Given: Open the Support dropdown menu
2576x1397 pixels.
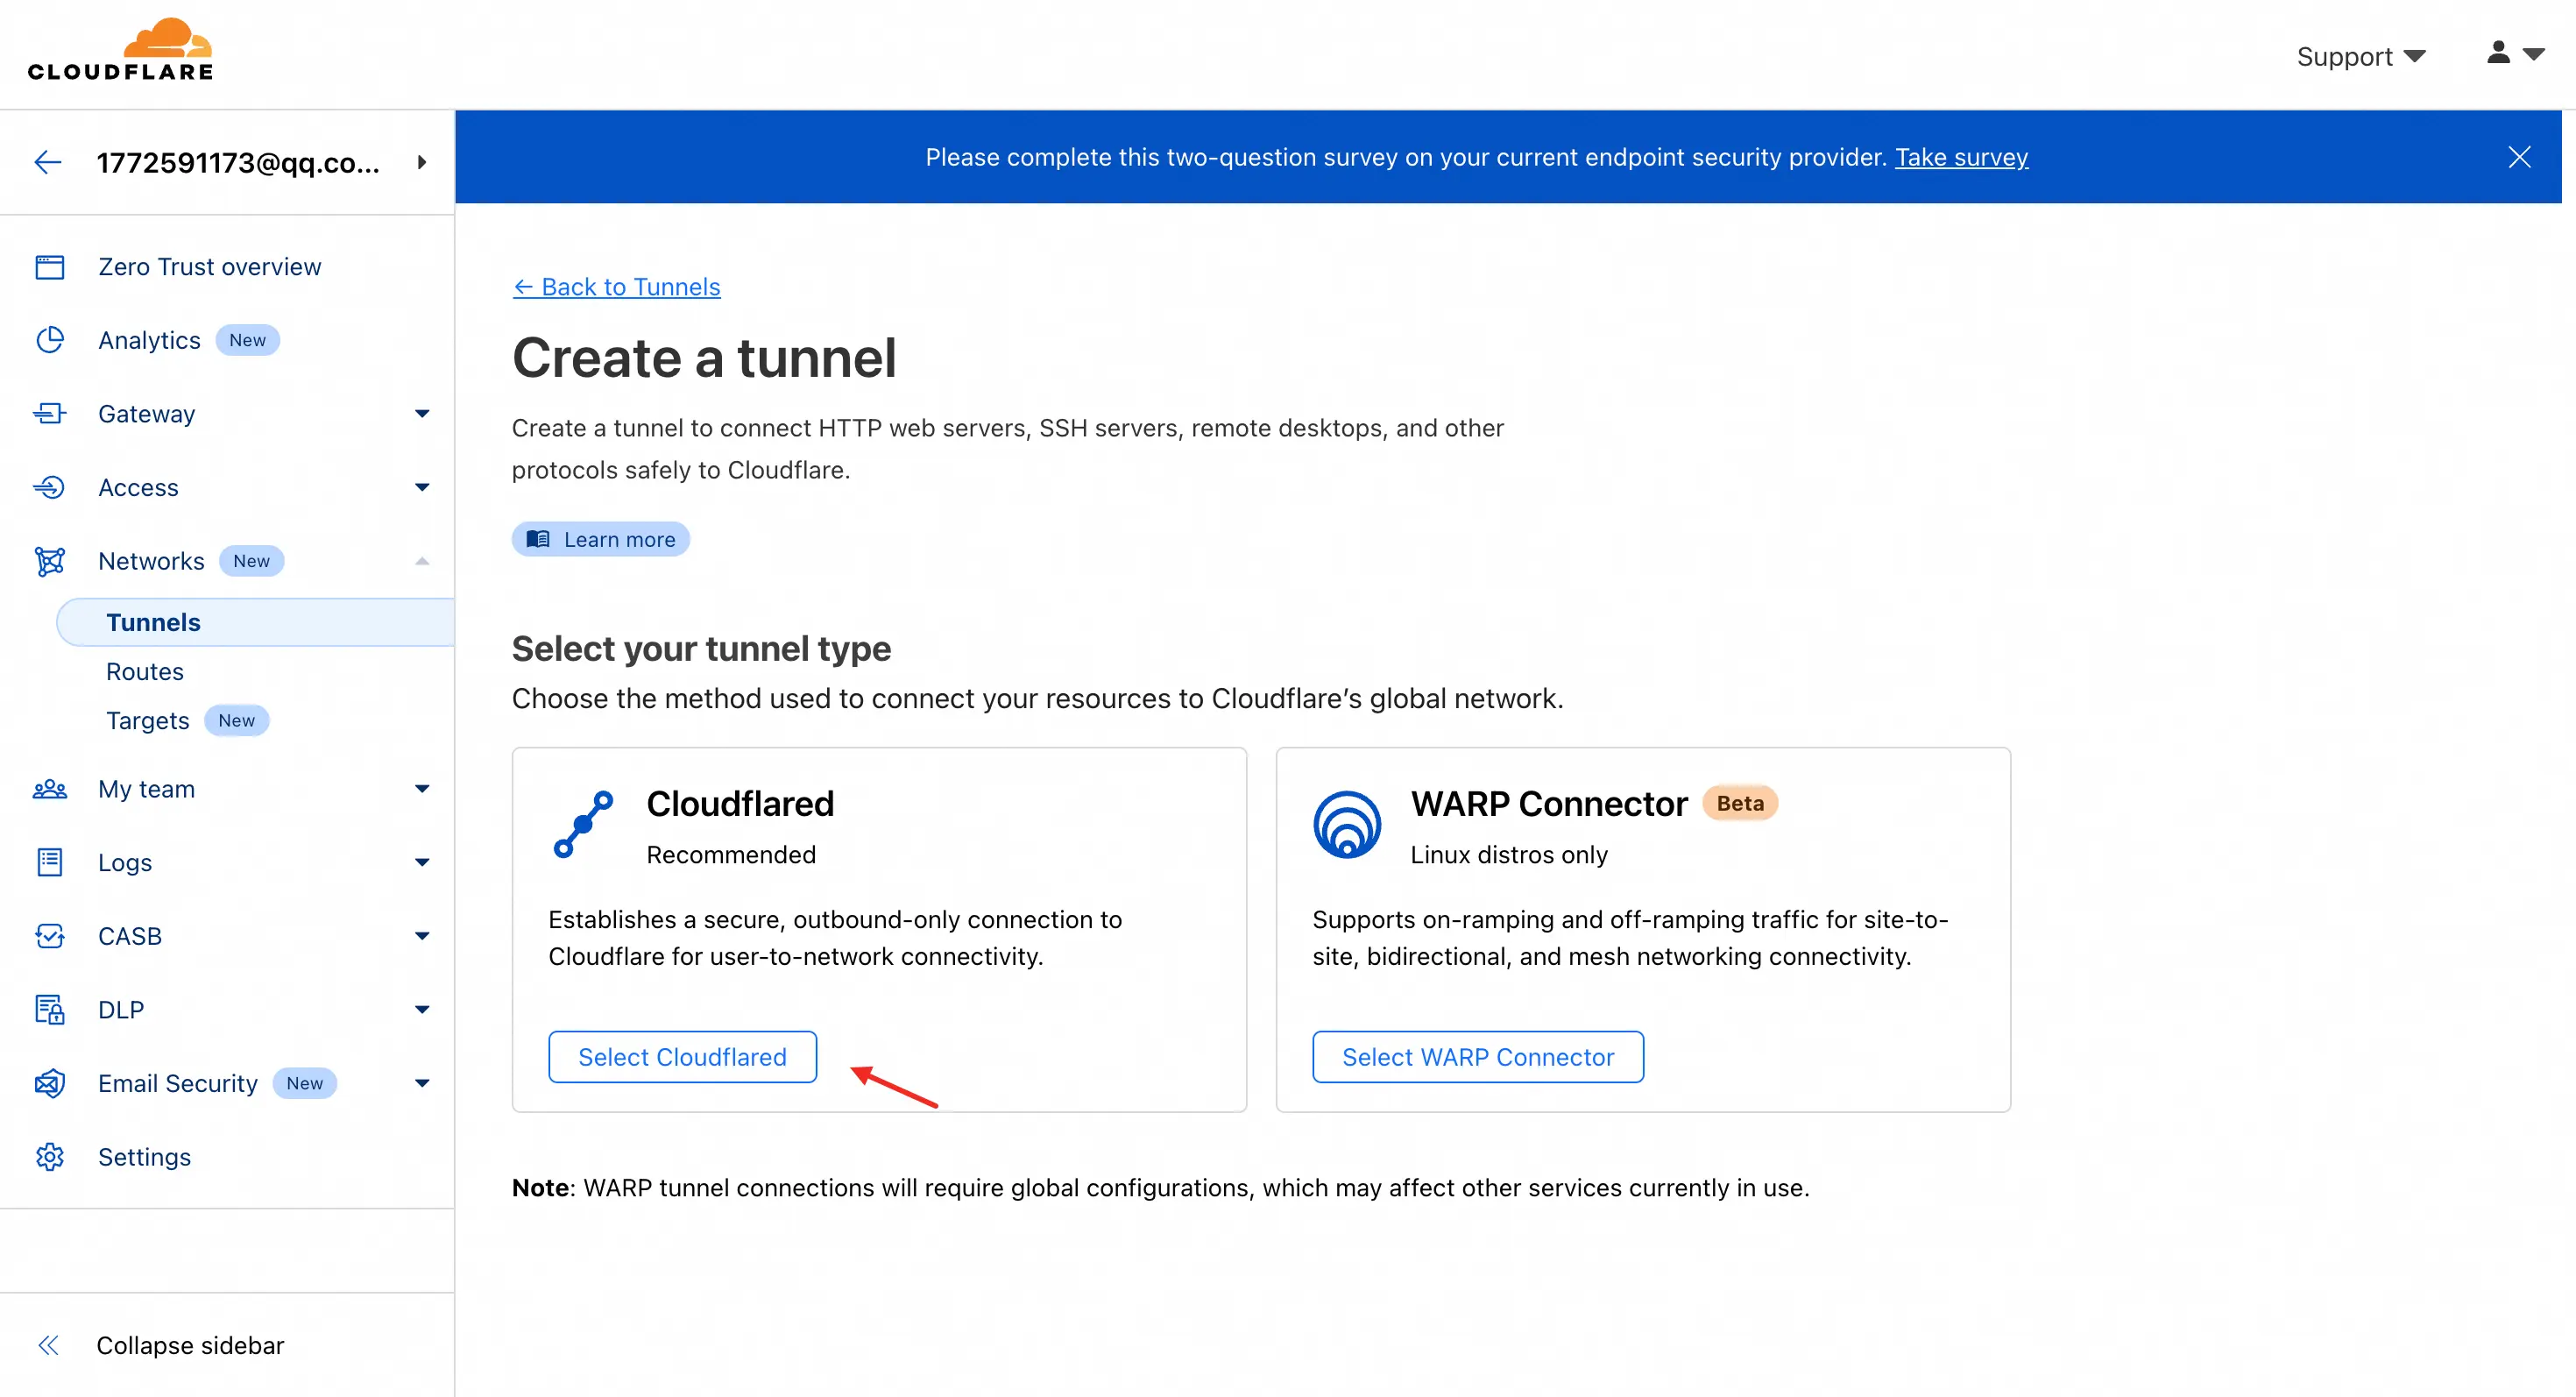Looking at the screenshot, I should (x=2361, y=56).
